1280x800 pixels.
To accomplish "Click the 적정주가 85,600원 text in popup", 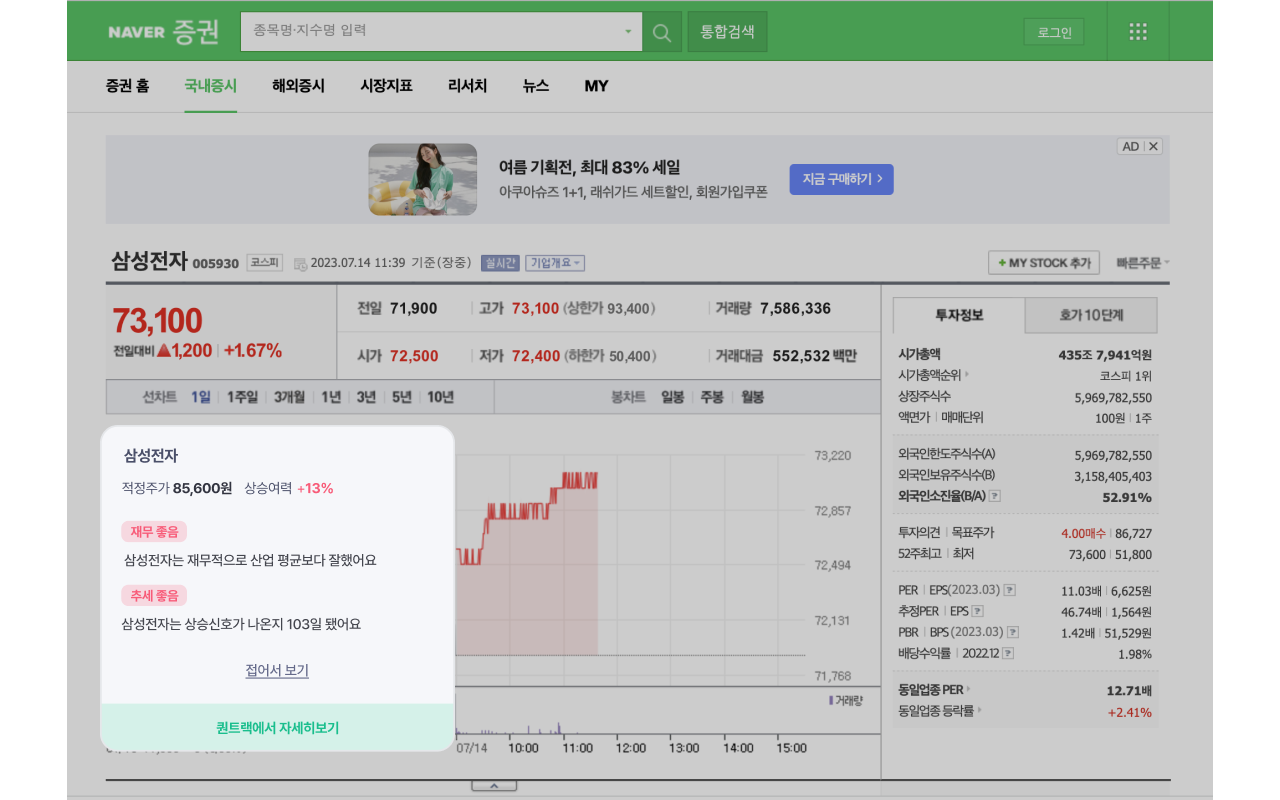I will 177,489.
